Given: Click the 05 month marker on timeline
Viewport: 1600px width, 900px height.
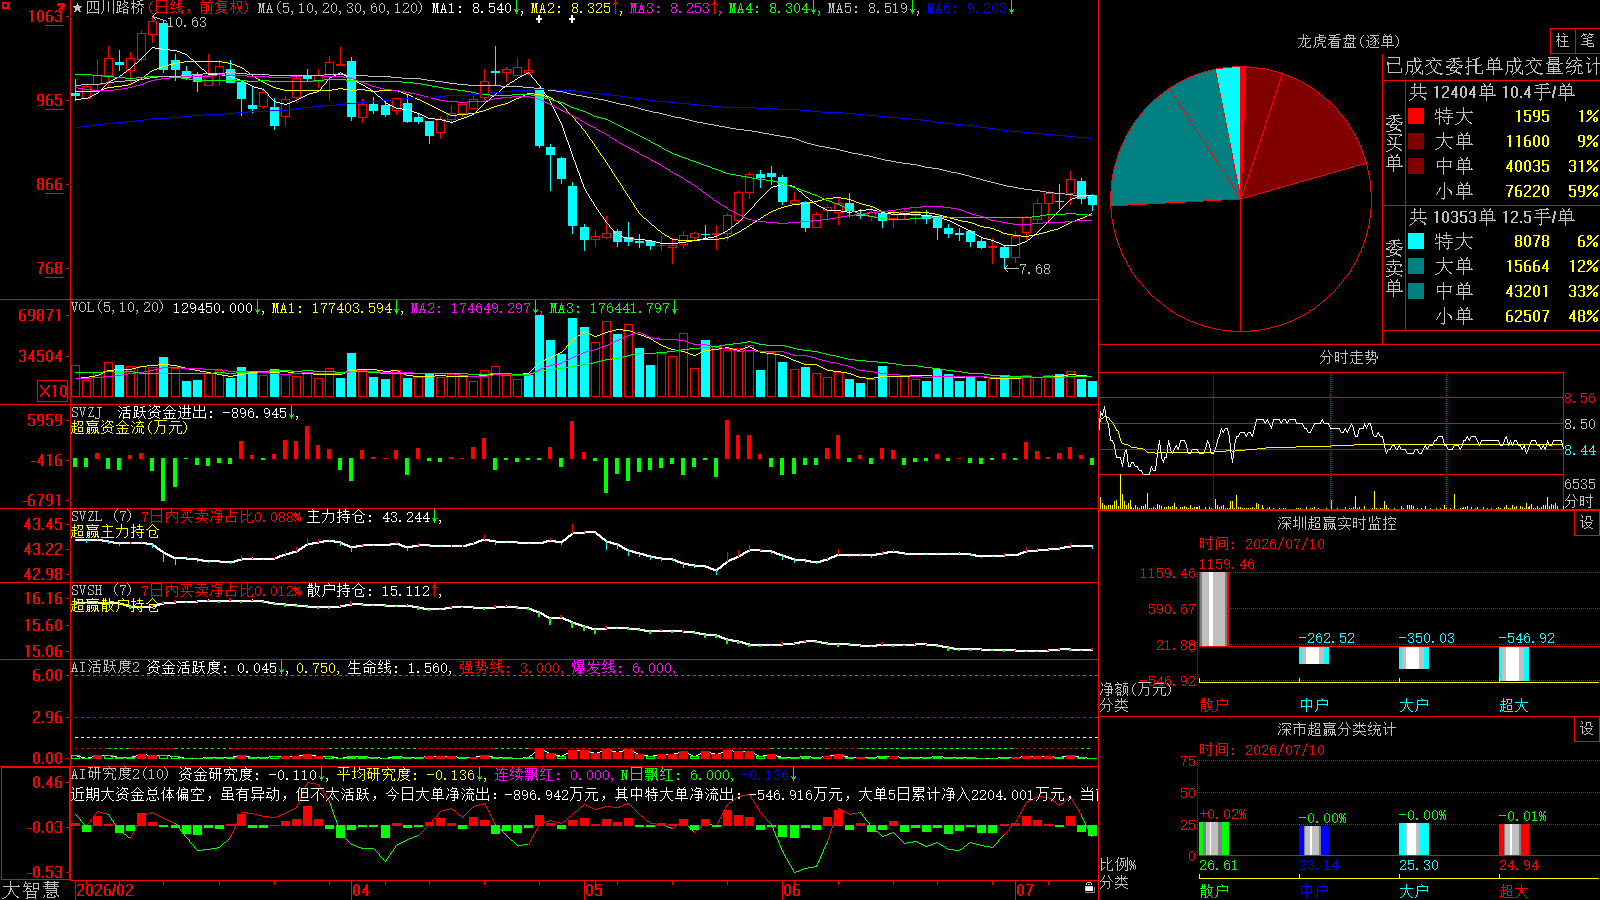Looking at the screenshot, I should 593,890.
